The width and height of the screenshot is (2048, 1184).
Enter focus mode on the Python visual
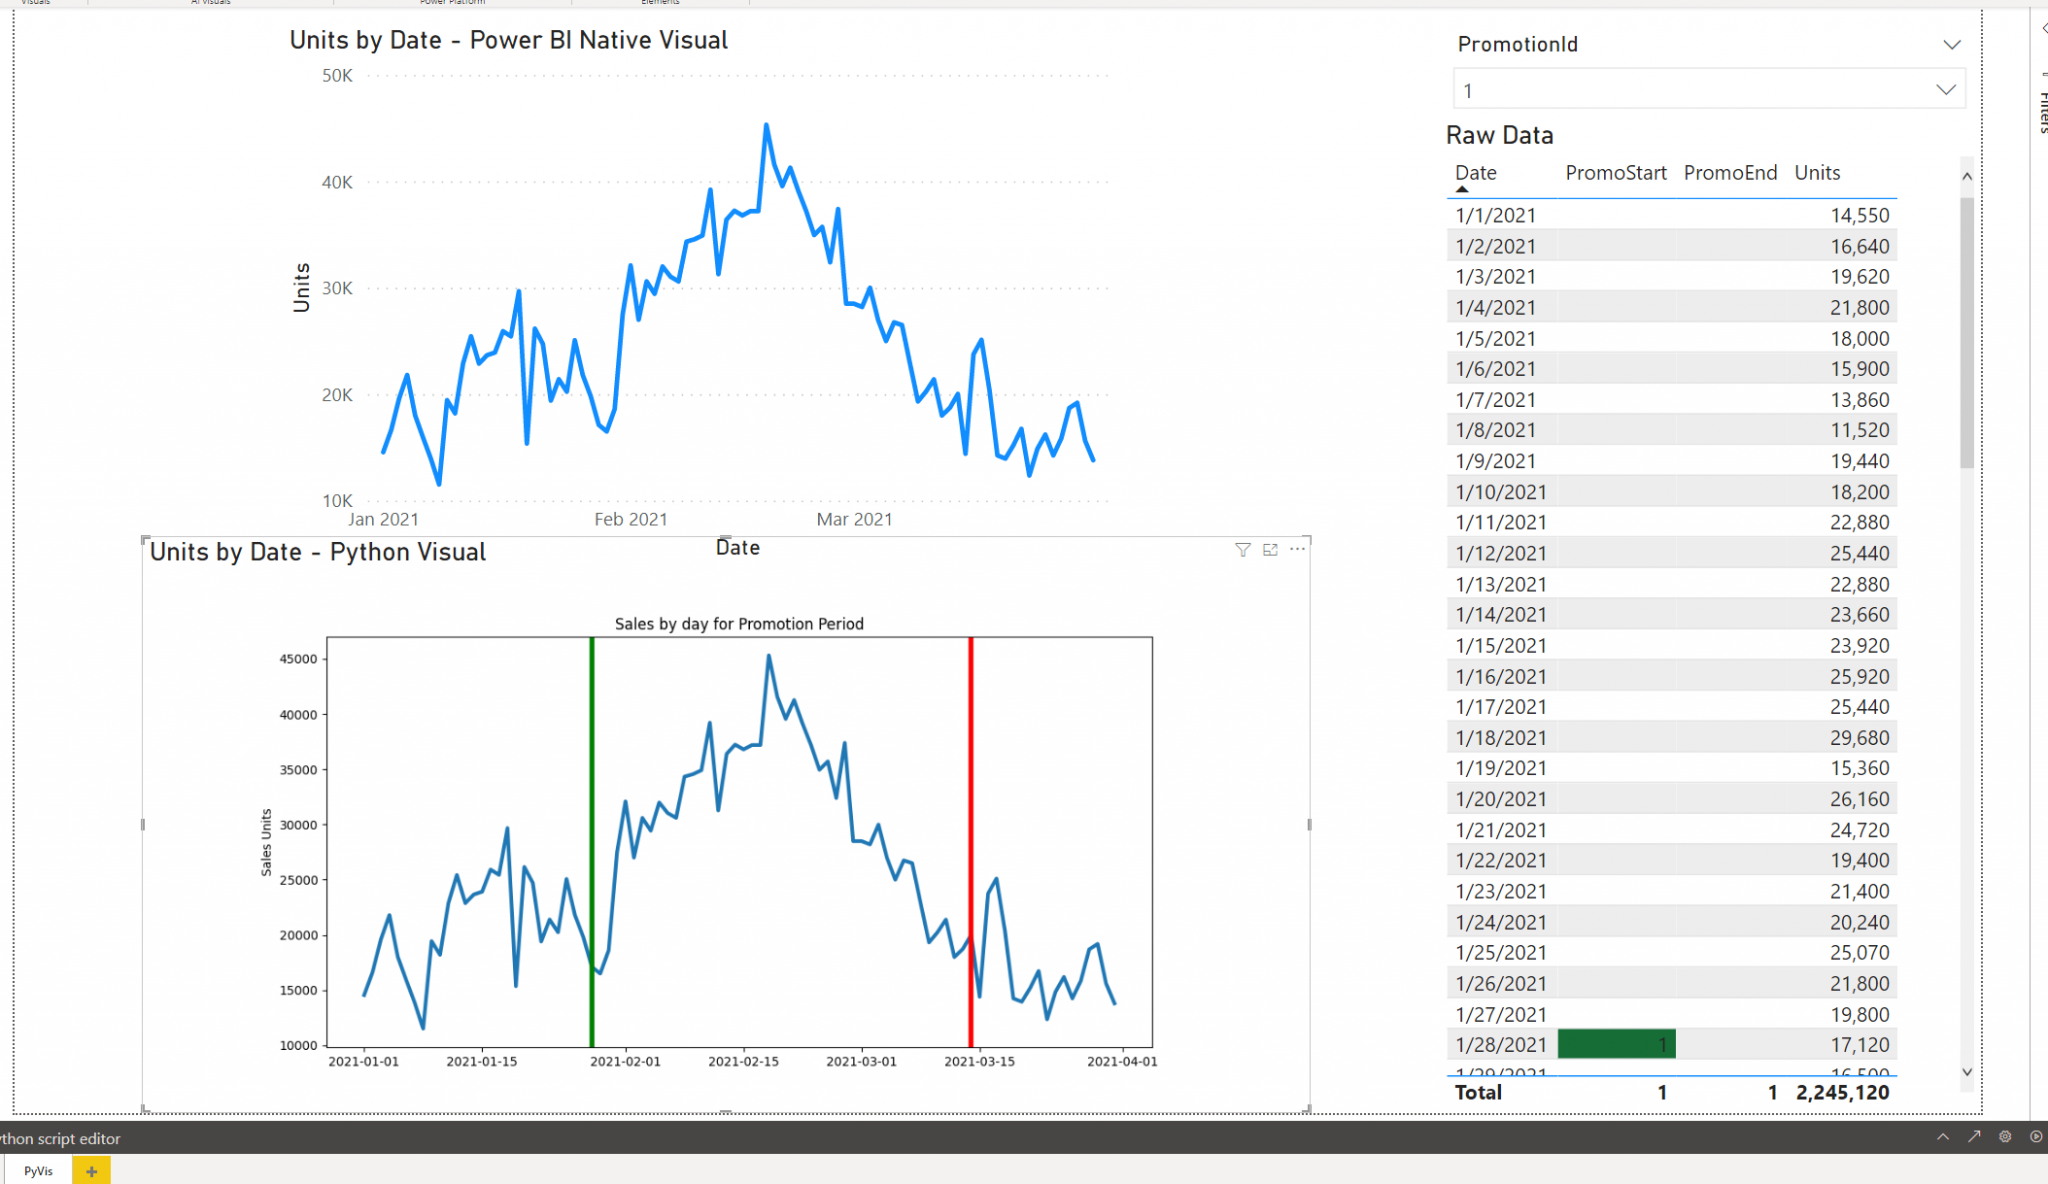click(1270, 549)
